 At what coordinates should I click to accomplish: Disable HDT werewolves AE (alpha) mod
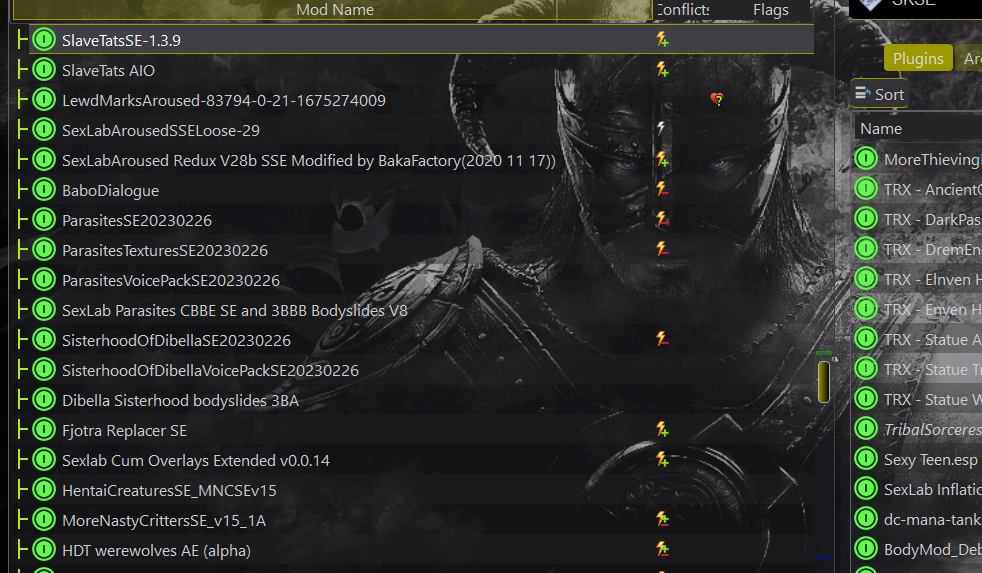pos(44,550)
